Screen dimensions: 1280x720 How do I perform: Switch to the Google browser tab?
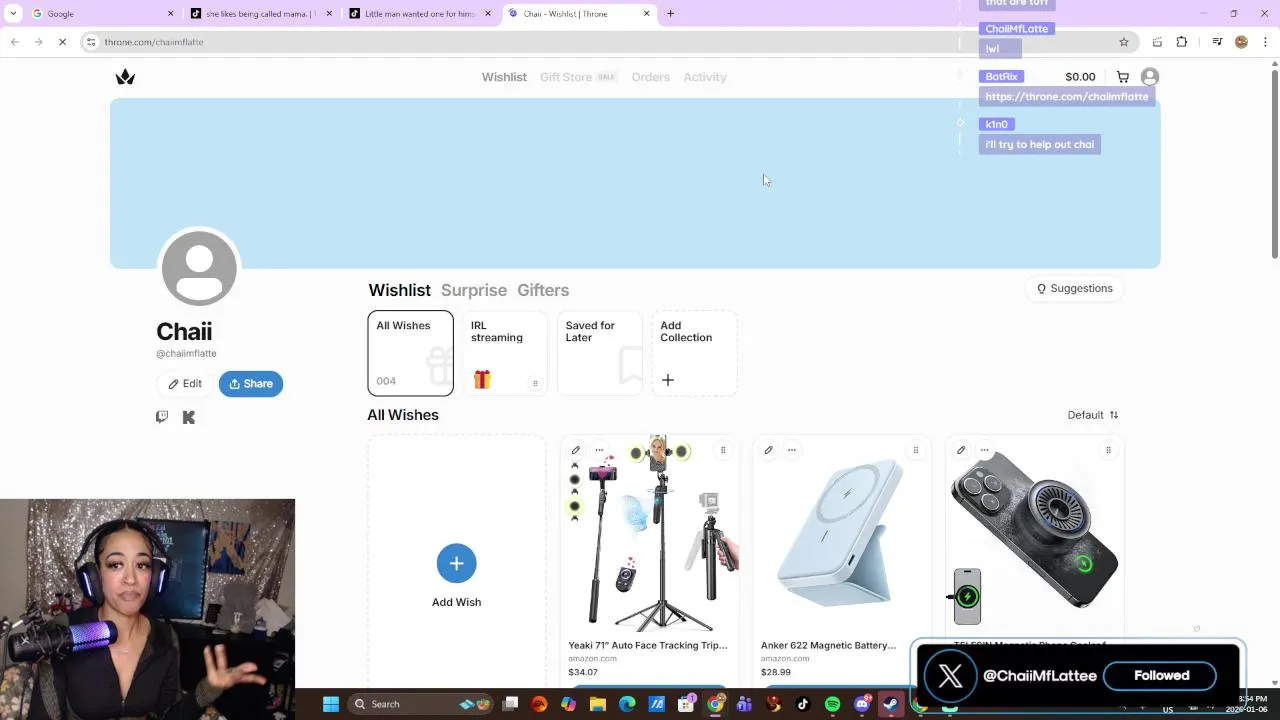click(102, 14)
